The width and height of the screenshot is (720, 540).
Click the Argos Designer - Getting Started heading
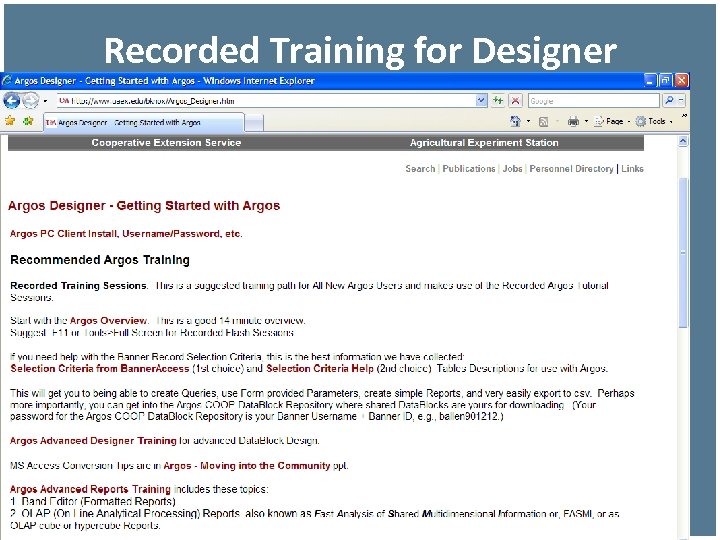(x=144, y=206)
